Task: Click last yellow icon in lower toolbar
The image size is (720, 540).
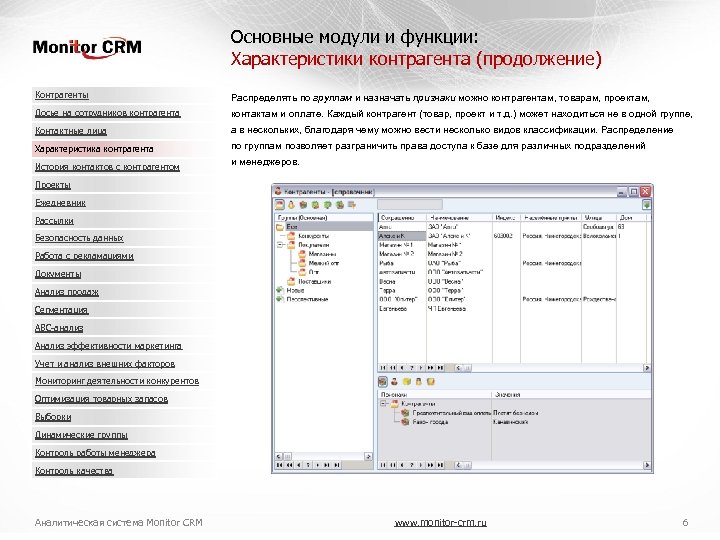Action: 430,382
